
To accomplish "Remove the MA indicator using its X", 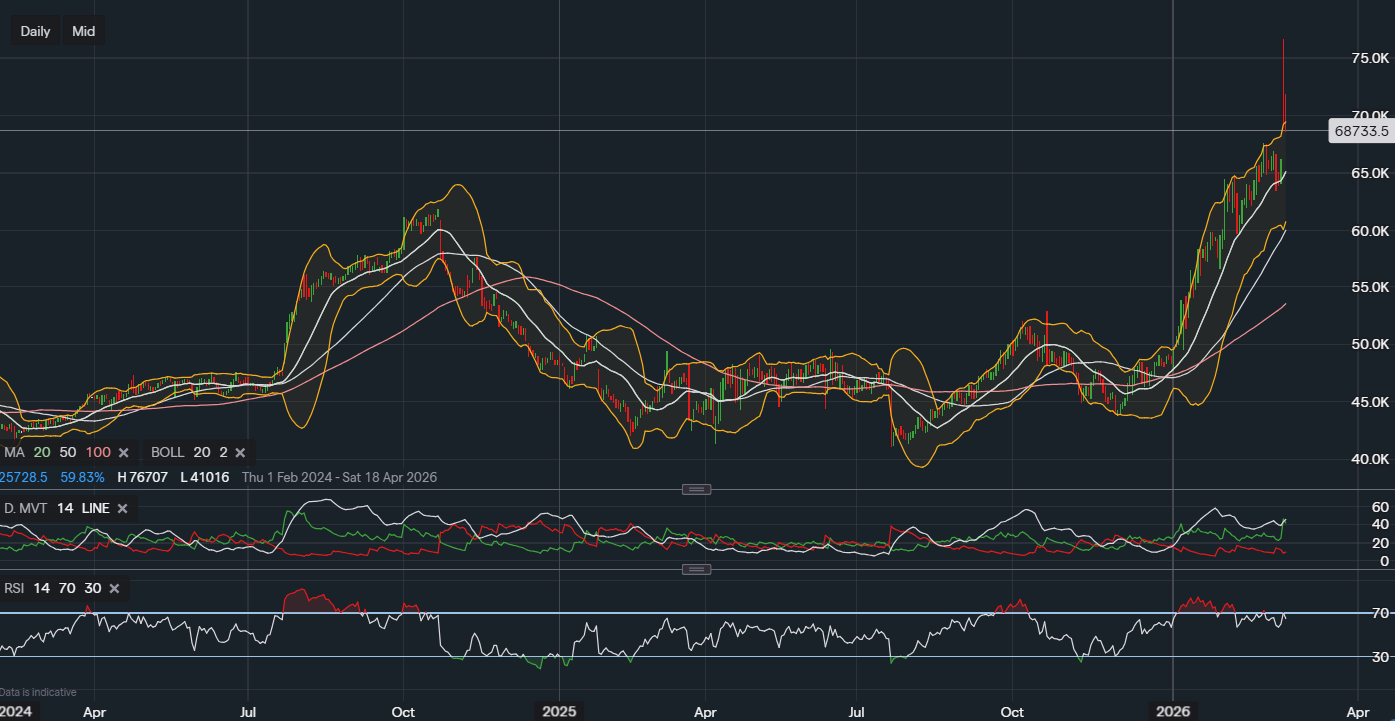I will coord(123,452).
